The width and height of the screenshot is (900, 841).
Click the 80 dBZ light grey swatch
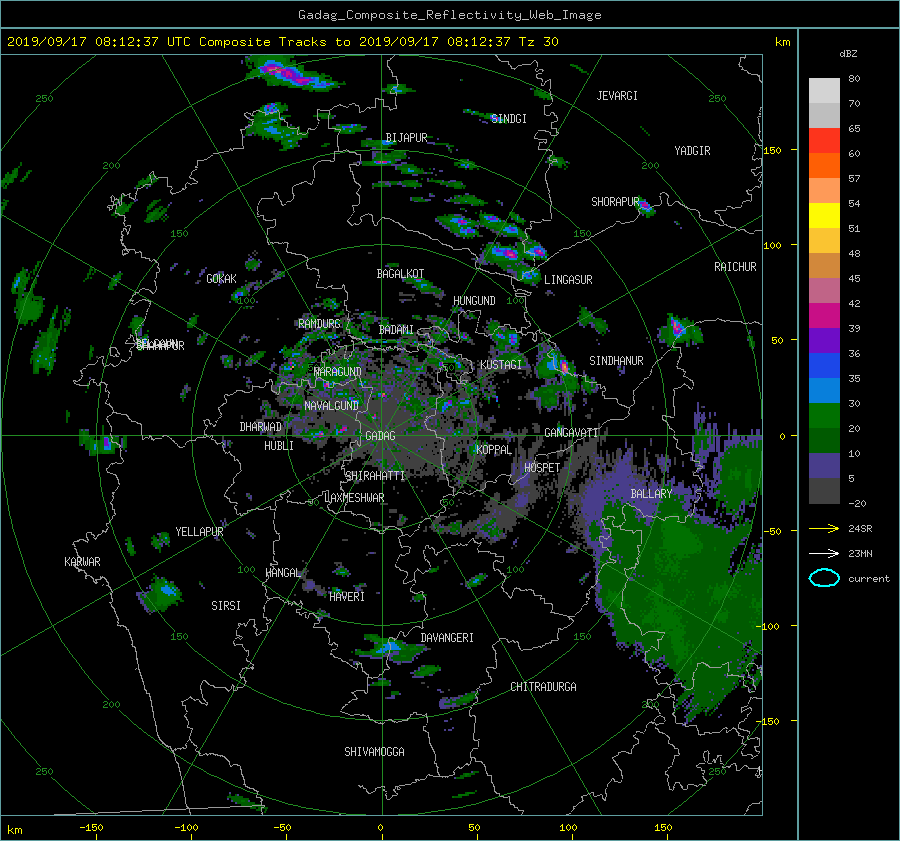[x=824, y=91]
